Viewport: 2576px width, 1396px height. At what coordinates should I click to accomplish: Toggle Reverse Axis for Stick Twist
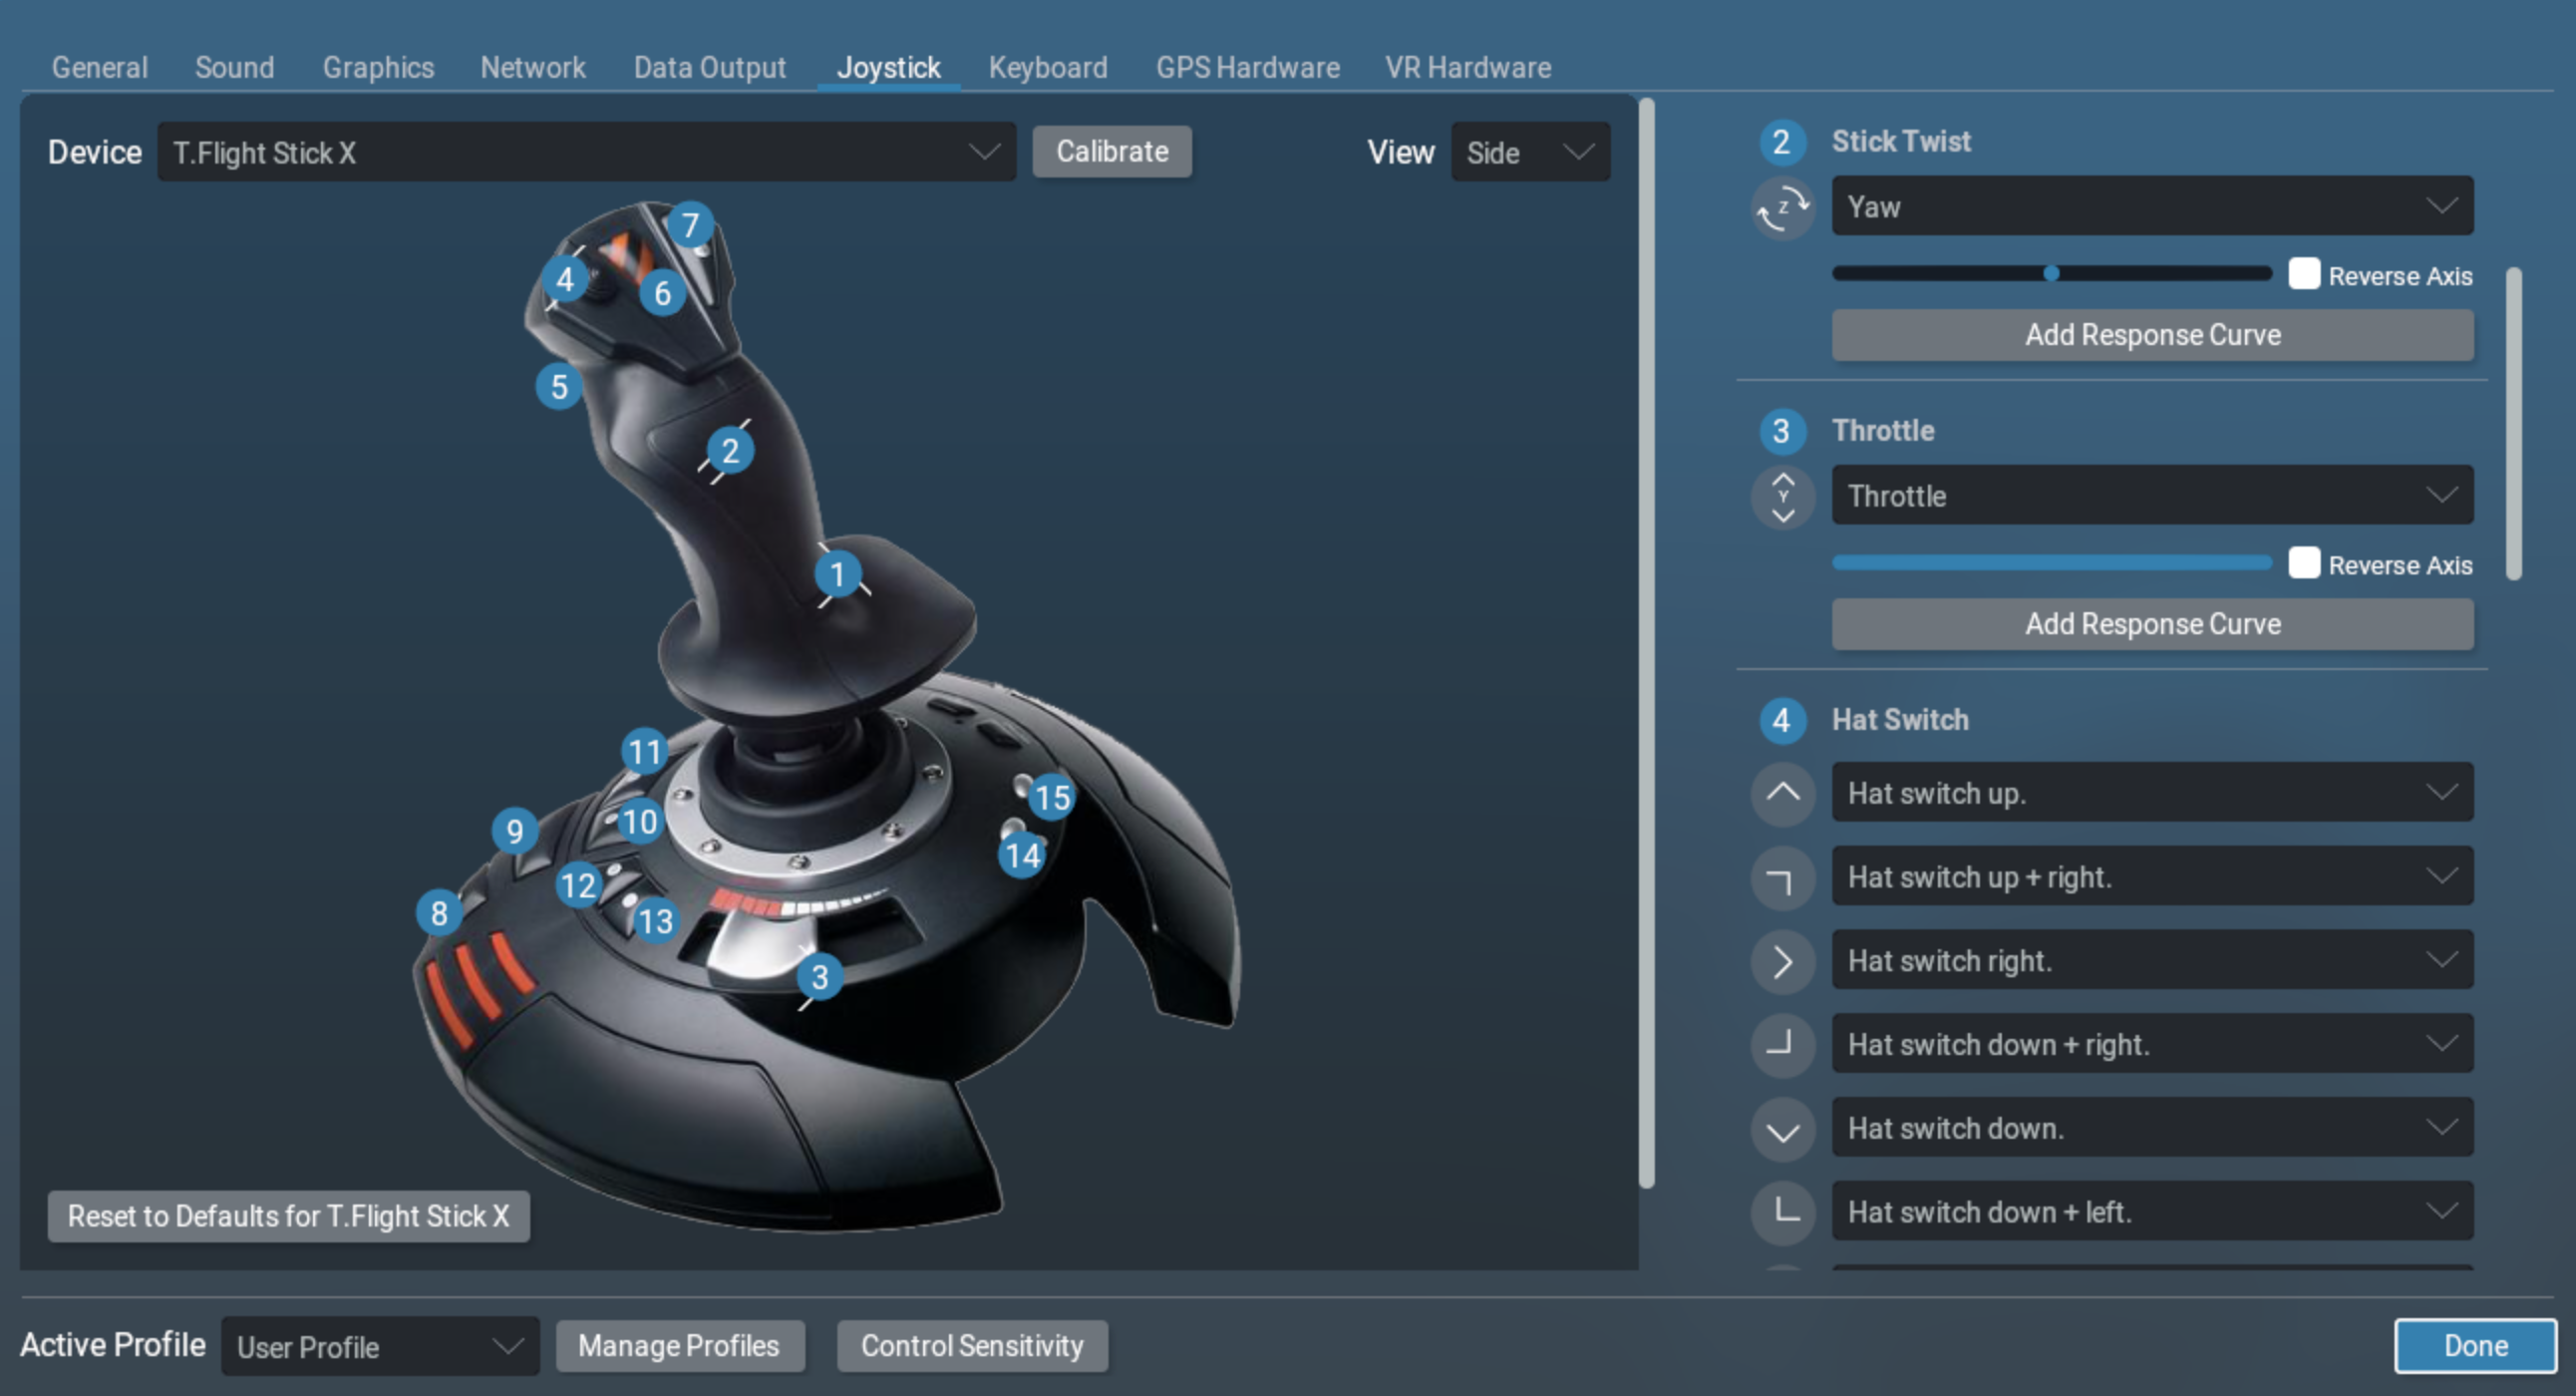2305,273
